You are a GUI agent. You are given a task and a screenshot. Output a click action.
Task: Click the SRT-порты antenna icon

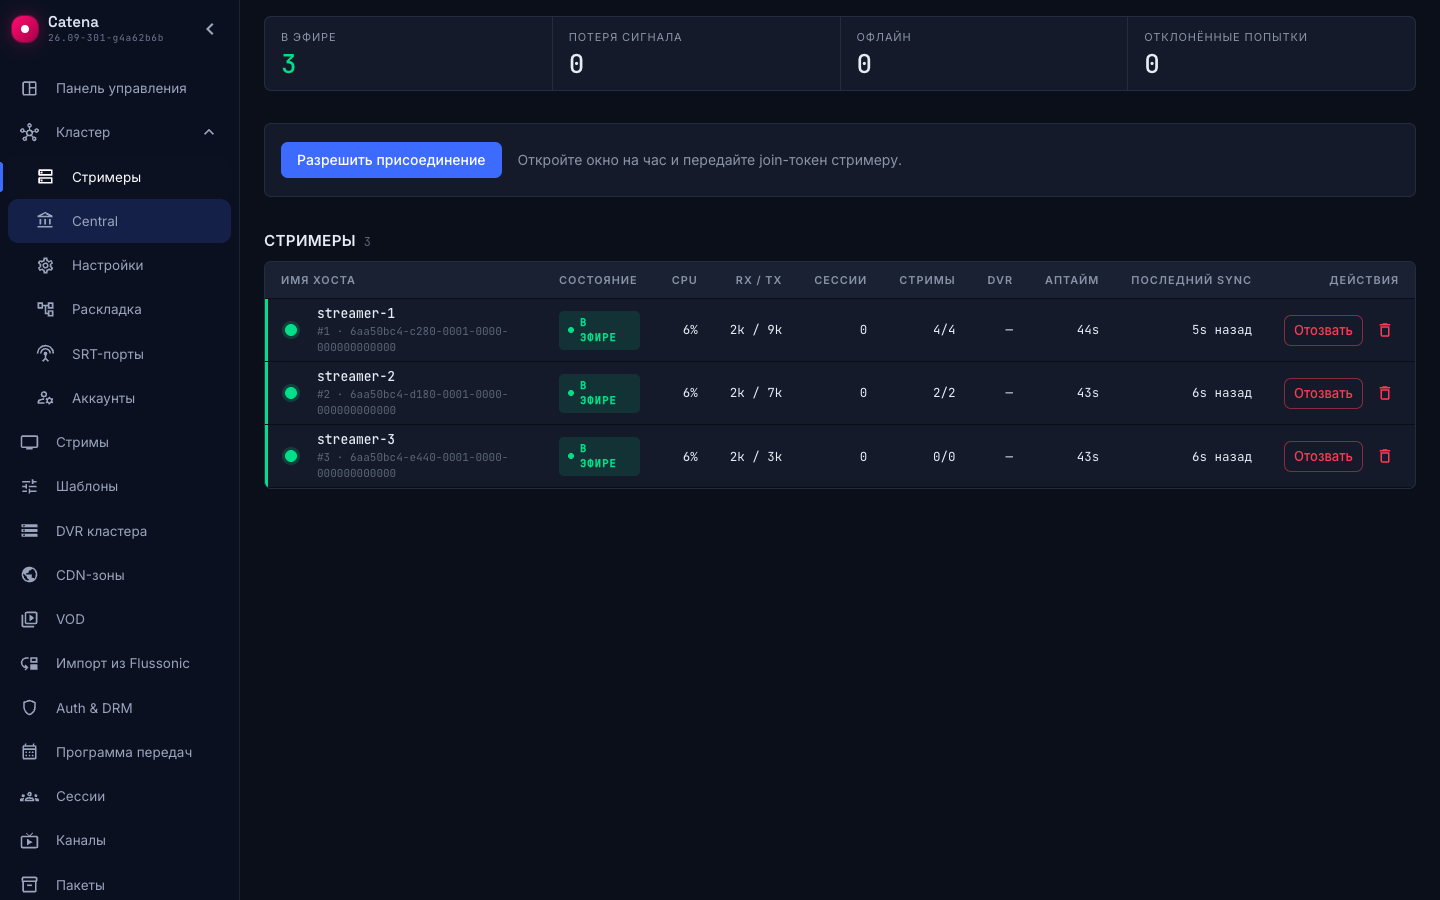coord(46,354)
